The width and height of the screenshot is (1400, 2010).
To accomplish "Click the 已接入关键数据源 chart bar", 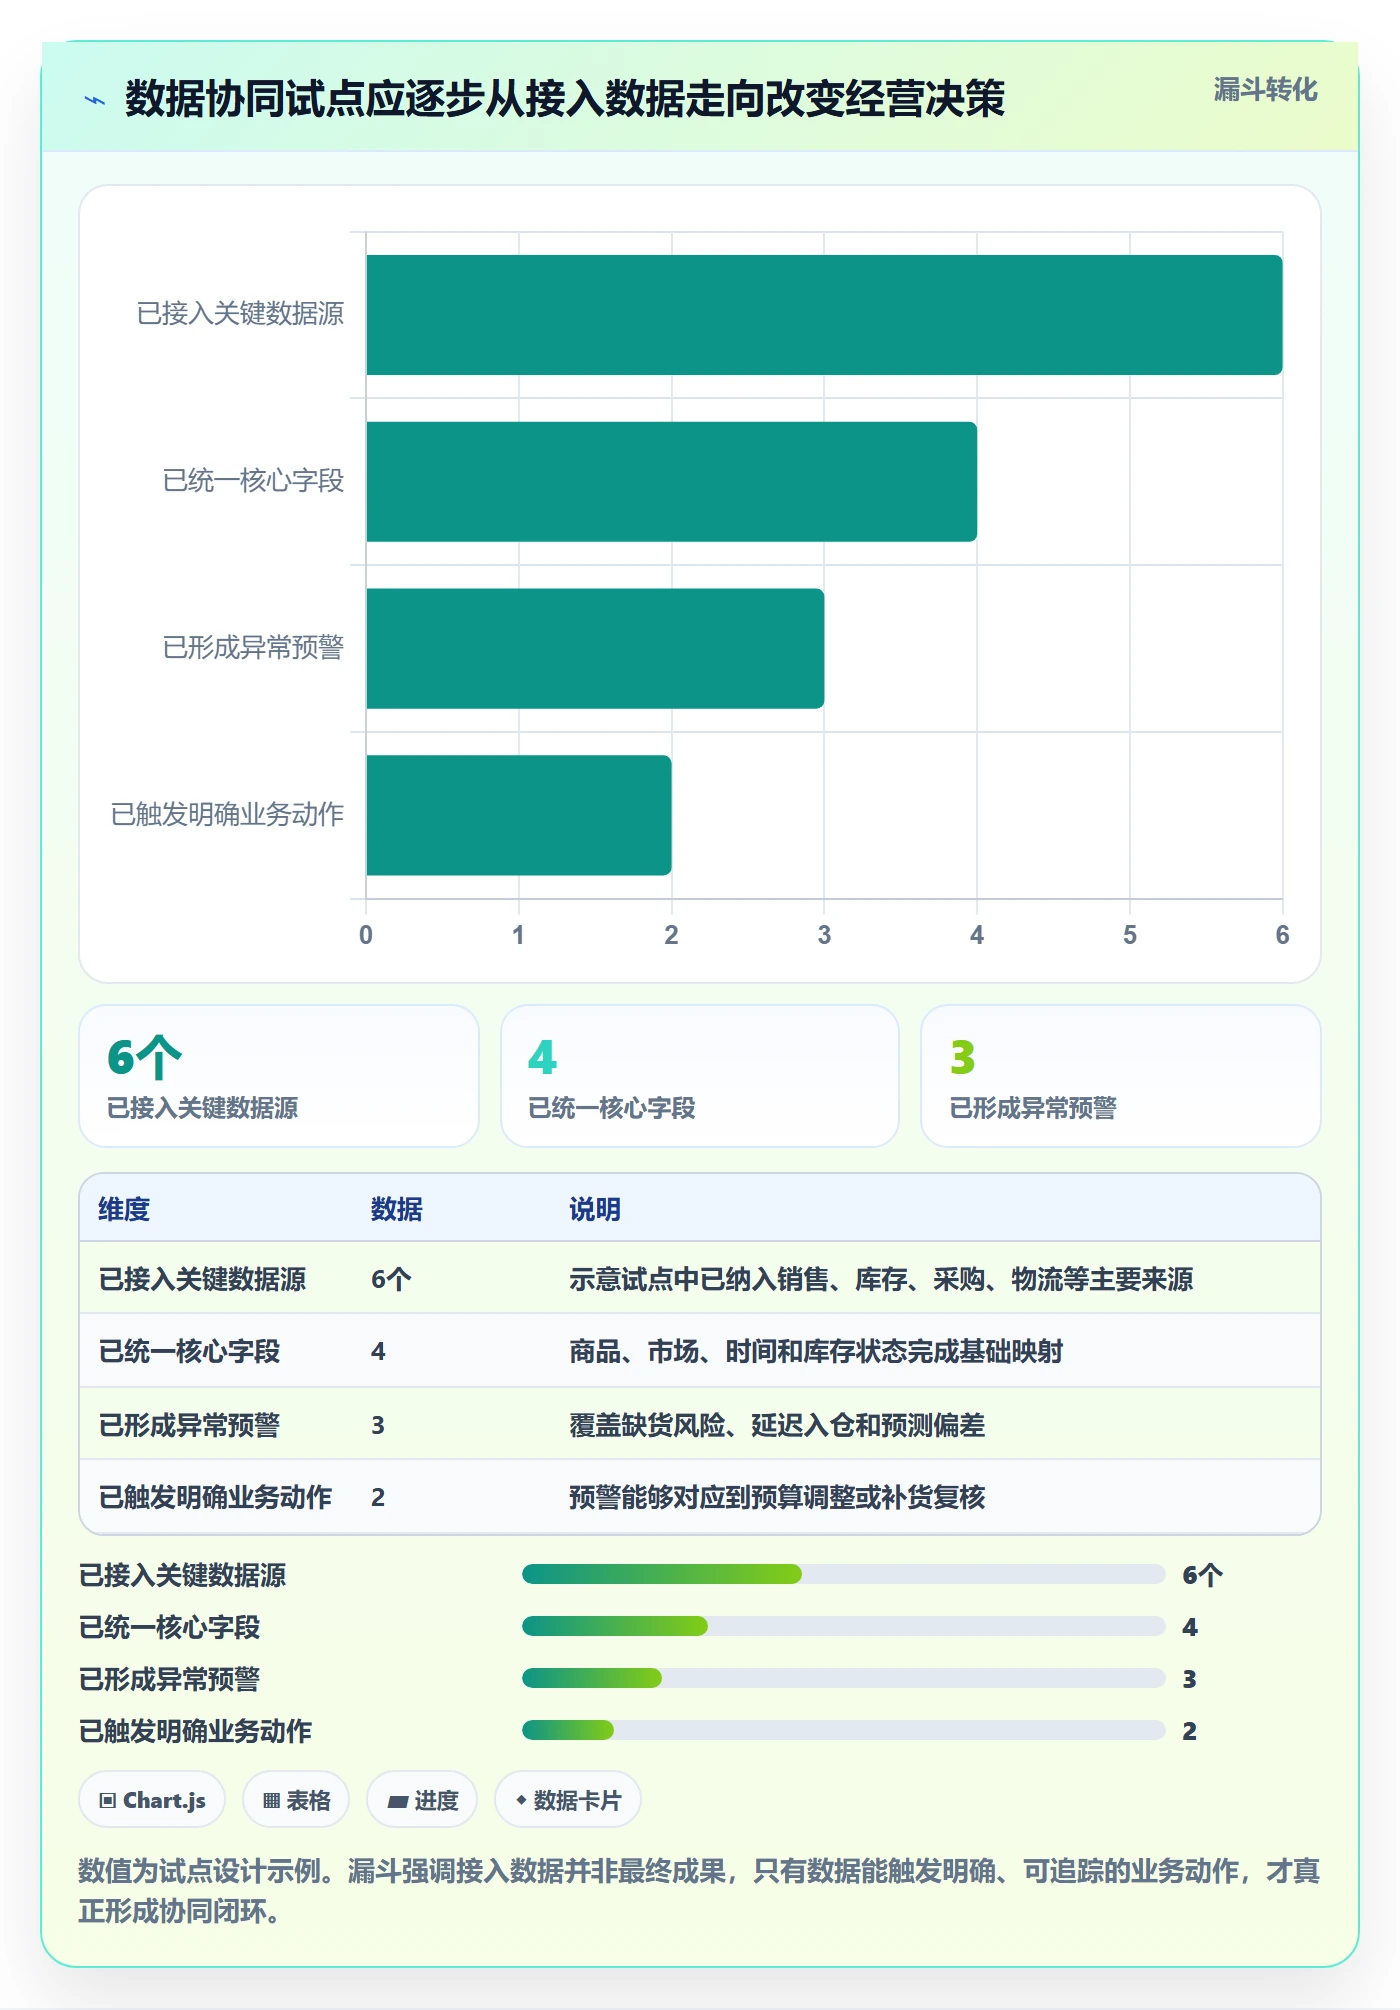I will 824,315.
